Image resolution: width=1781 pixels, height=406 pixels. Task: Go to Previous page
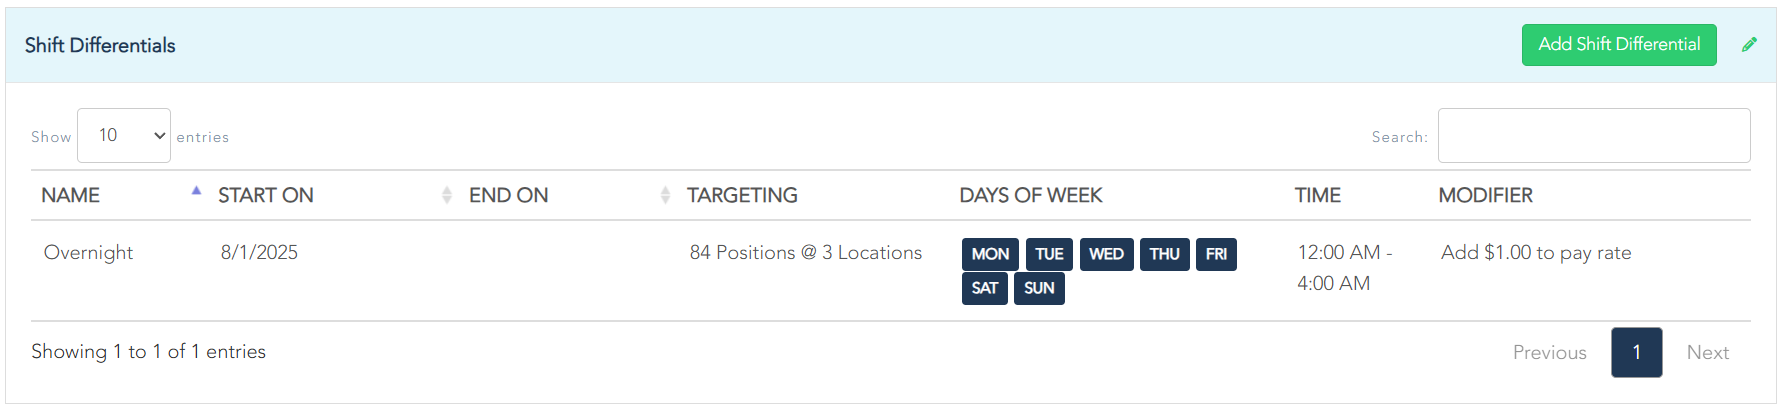(1549, 352)
